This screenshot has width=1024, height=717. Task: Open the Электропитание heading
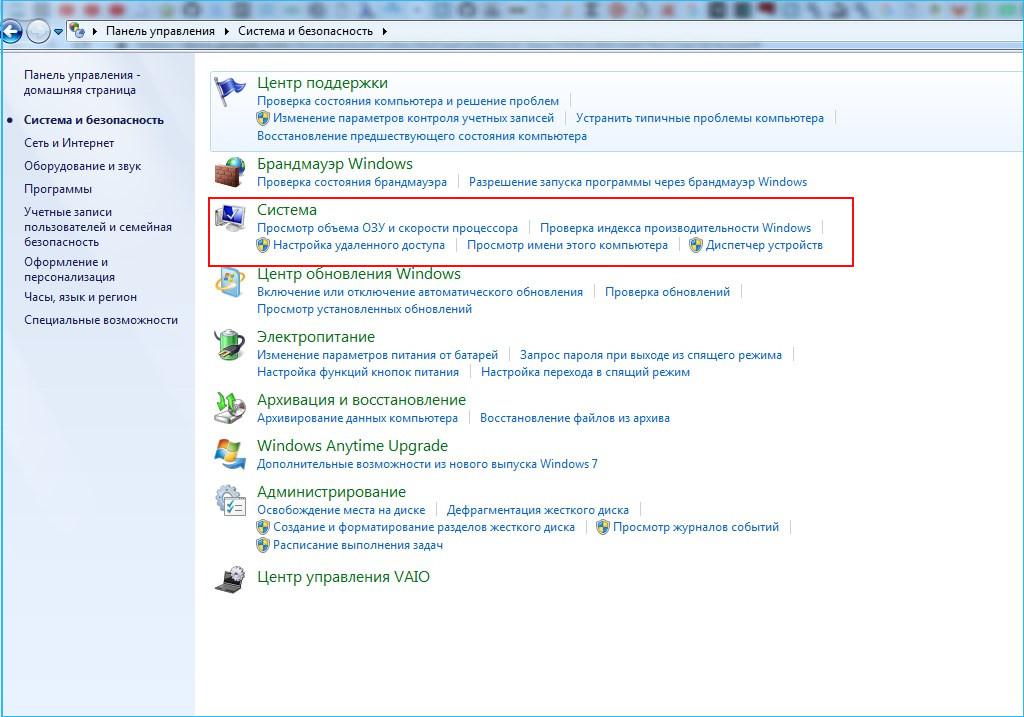point(315,337)
